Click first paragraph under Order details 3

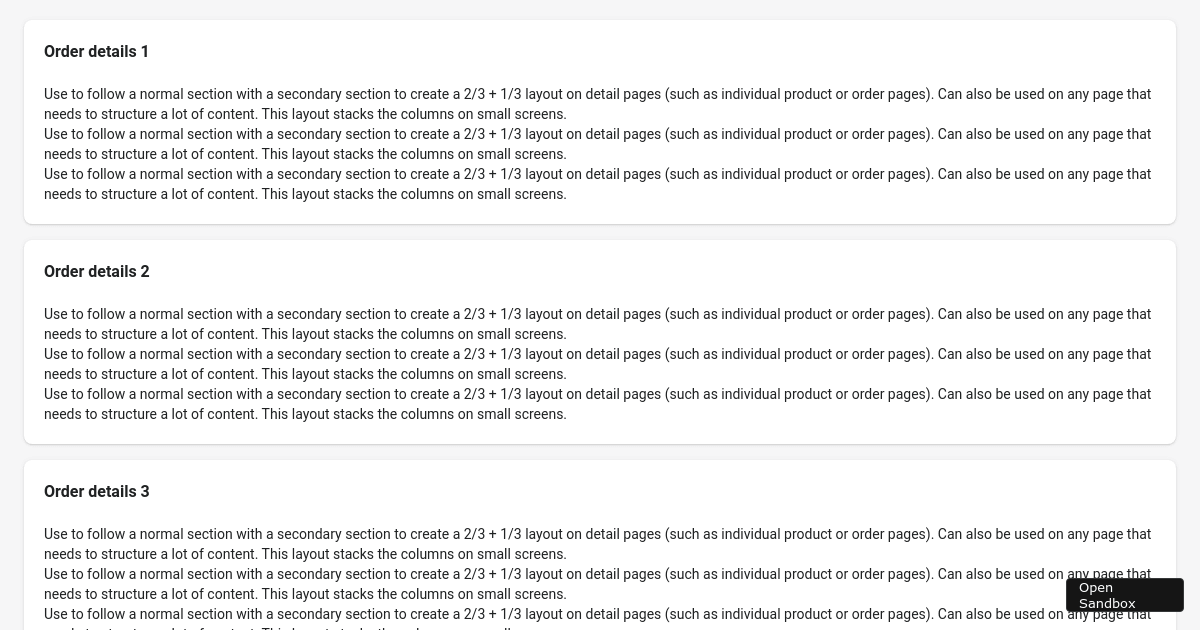click(x=597, y=544)
